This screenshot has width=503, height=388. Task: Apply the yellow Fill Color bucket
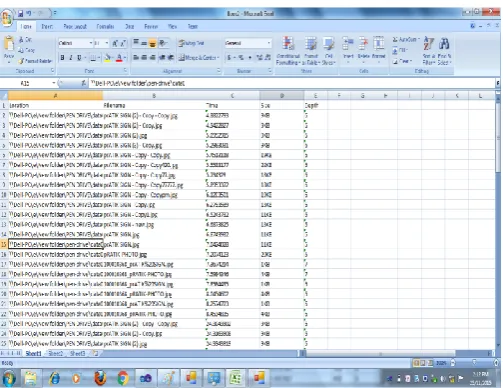[x=107, y=58]
